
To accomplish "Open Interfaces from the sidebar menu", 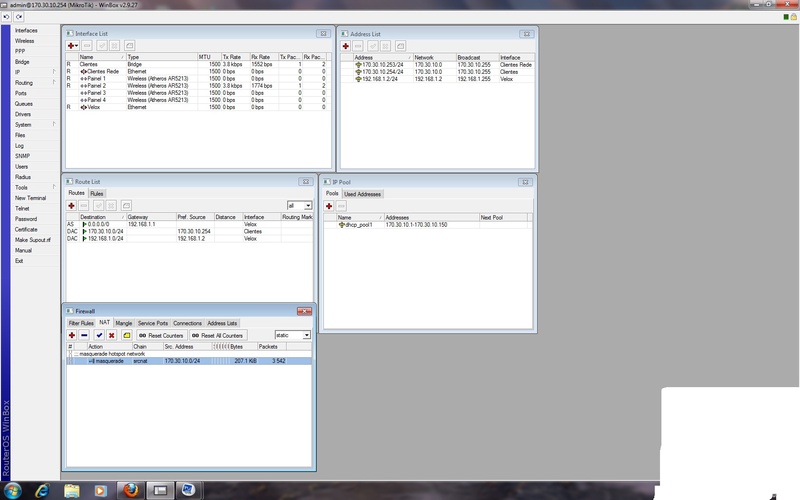I will (26, 31).
